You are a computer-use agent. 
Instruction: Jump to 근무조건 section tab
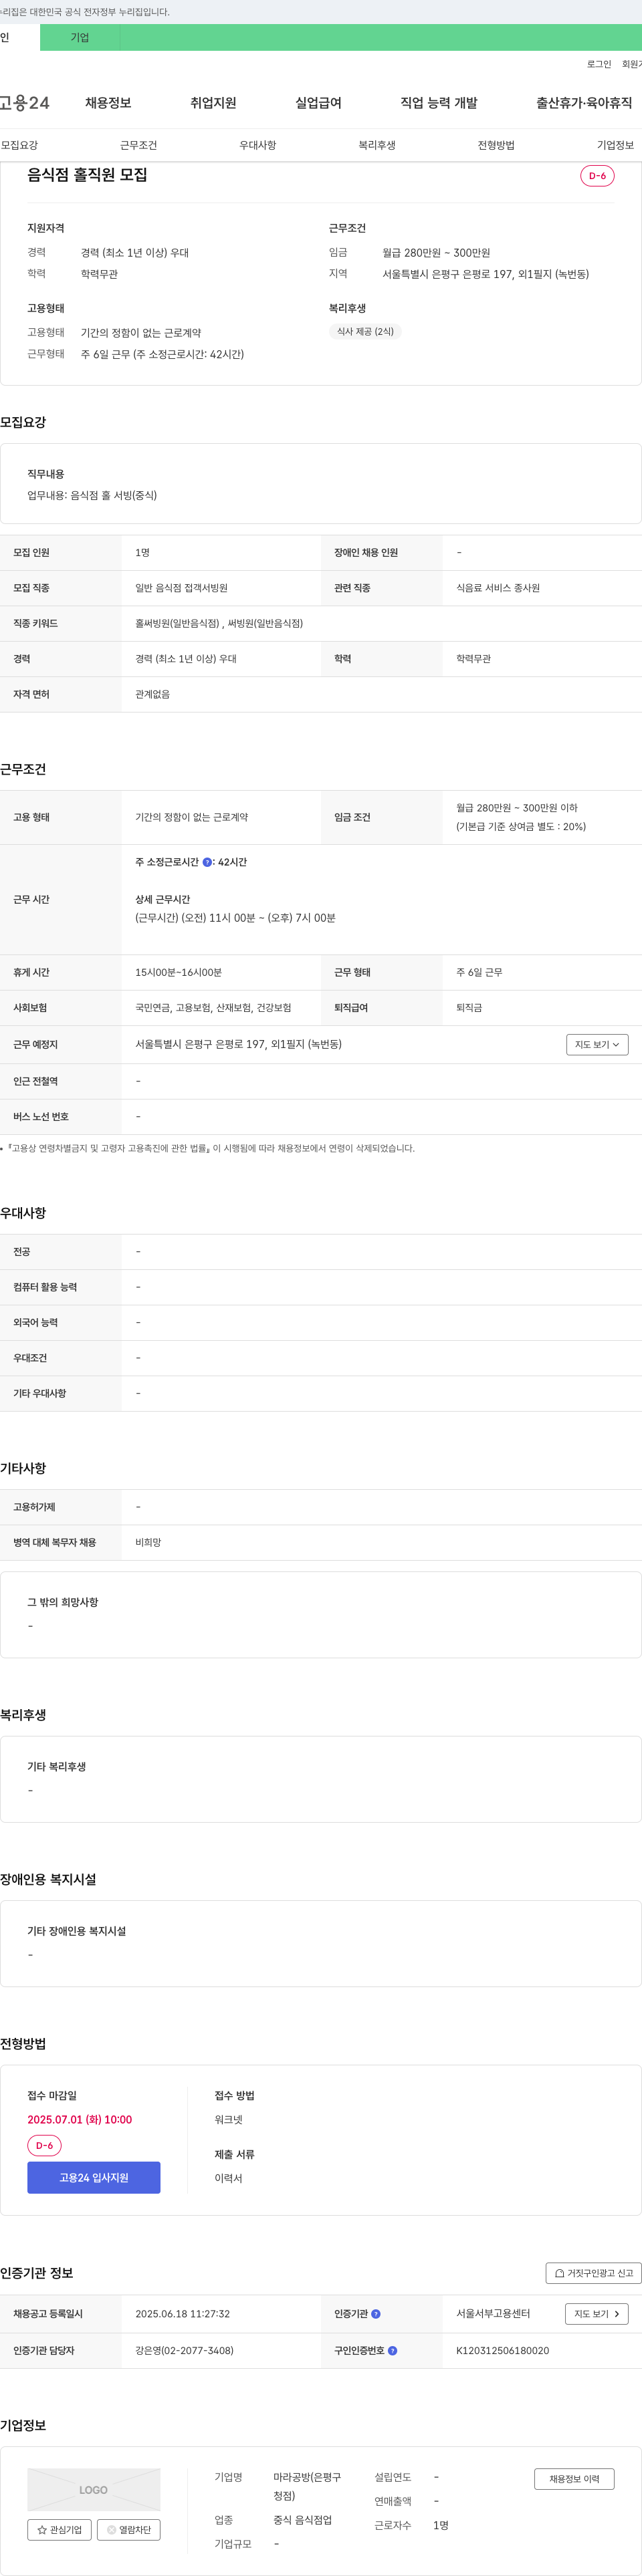pos(138,145)
